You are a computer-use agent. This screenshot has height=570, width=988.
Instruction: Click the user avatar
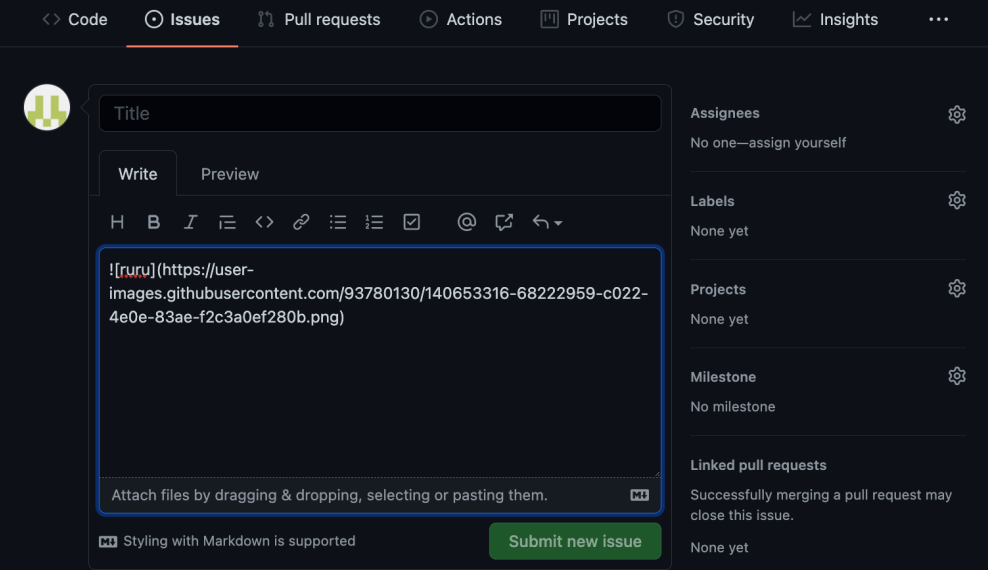(47, 108)
